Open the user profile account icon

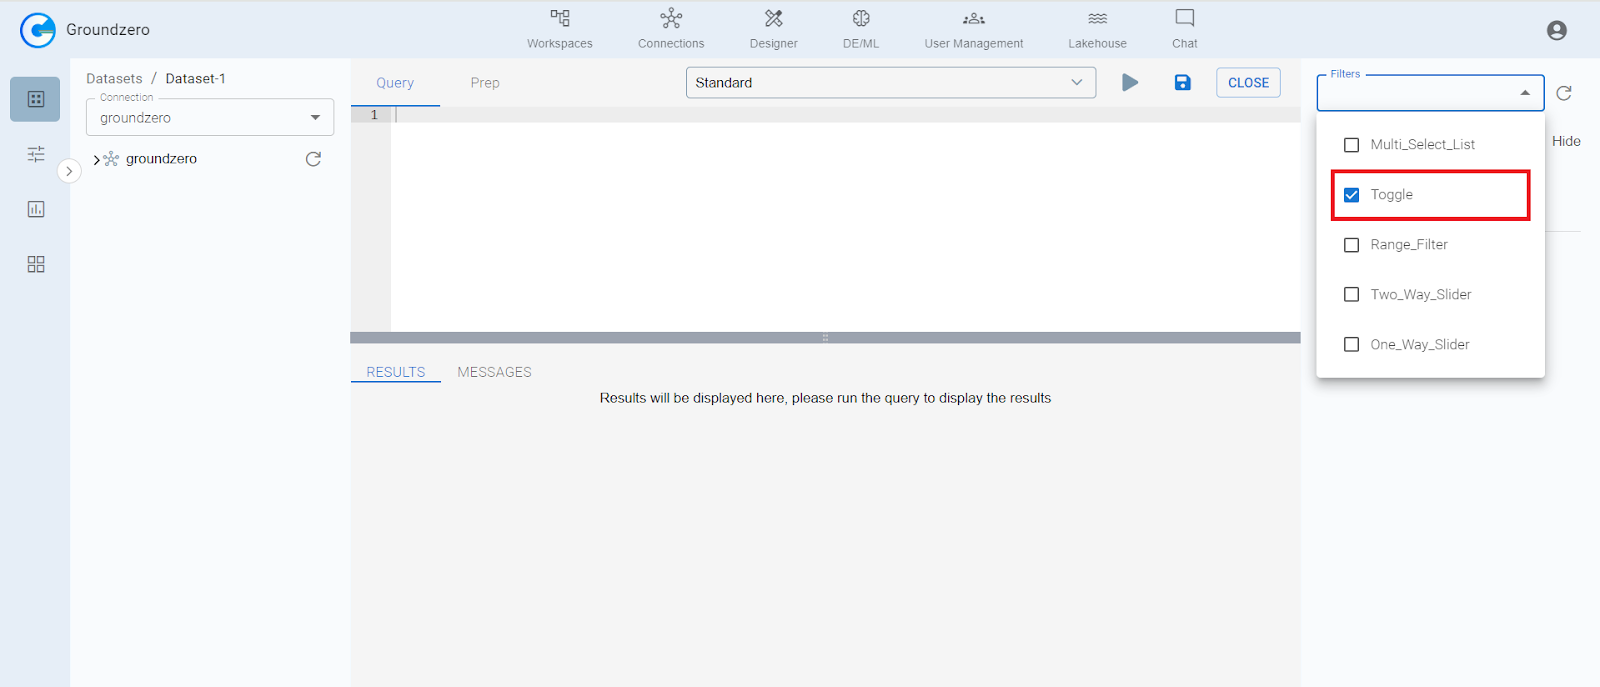click(1556, 31)
